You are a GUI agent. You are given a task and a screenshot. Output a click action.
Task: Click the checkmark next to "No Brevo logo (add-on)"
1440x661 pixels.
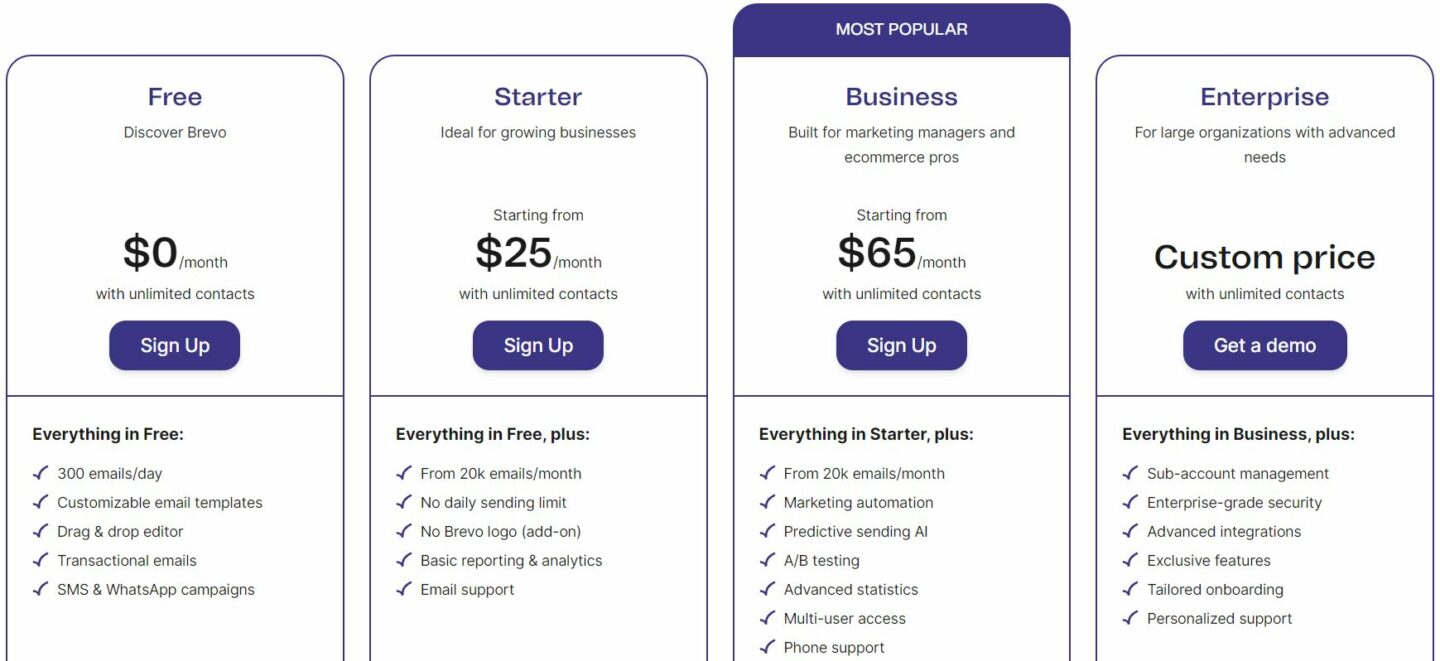[x=404, y=531]
